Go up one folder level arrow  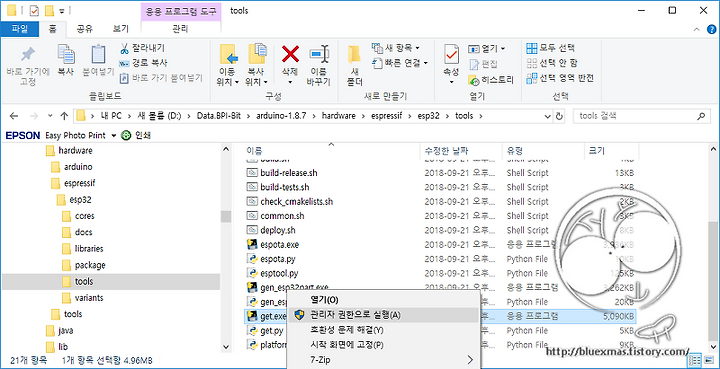click(x=64, y=116)
